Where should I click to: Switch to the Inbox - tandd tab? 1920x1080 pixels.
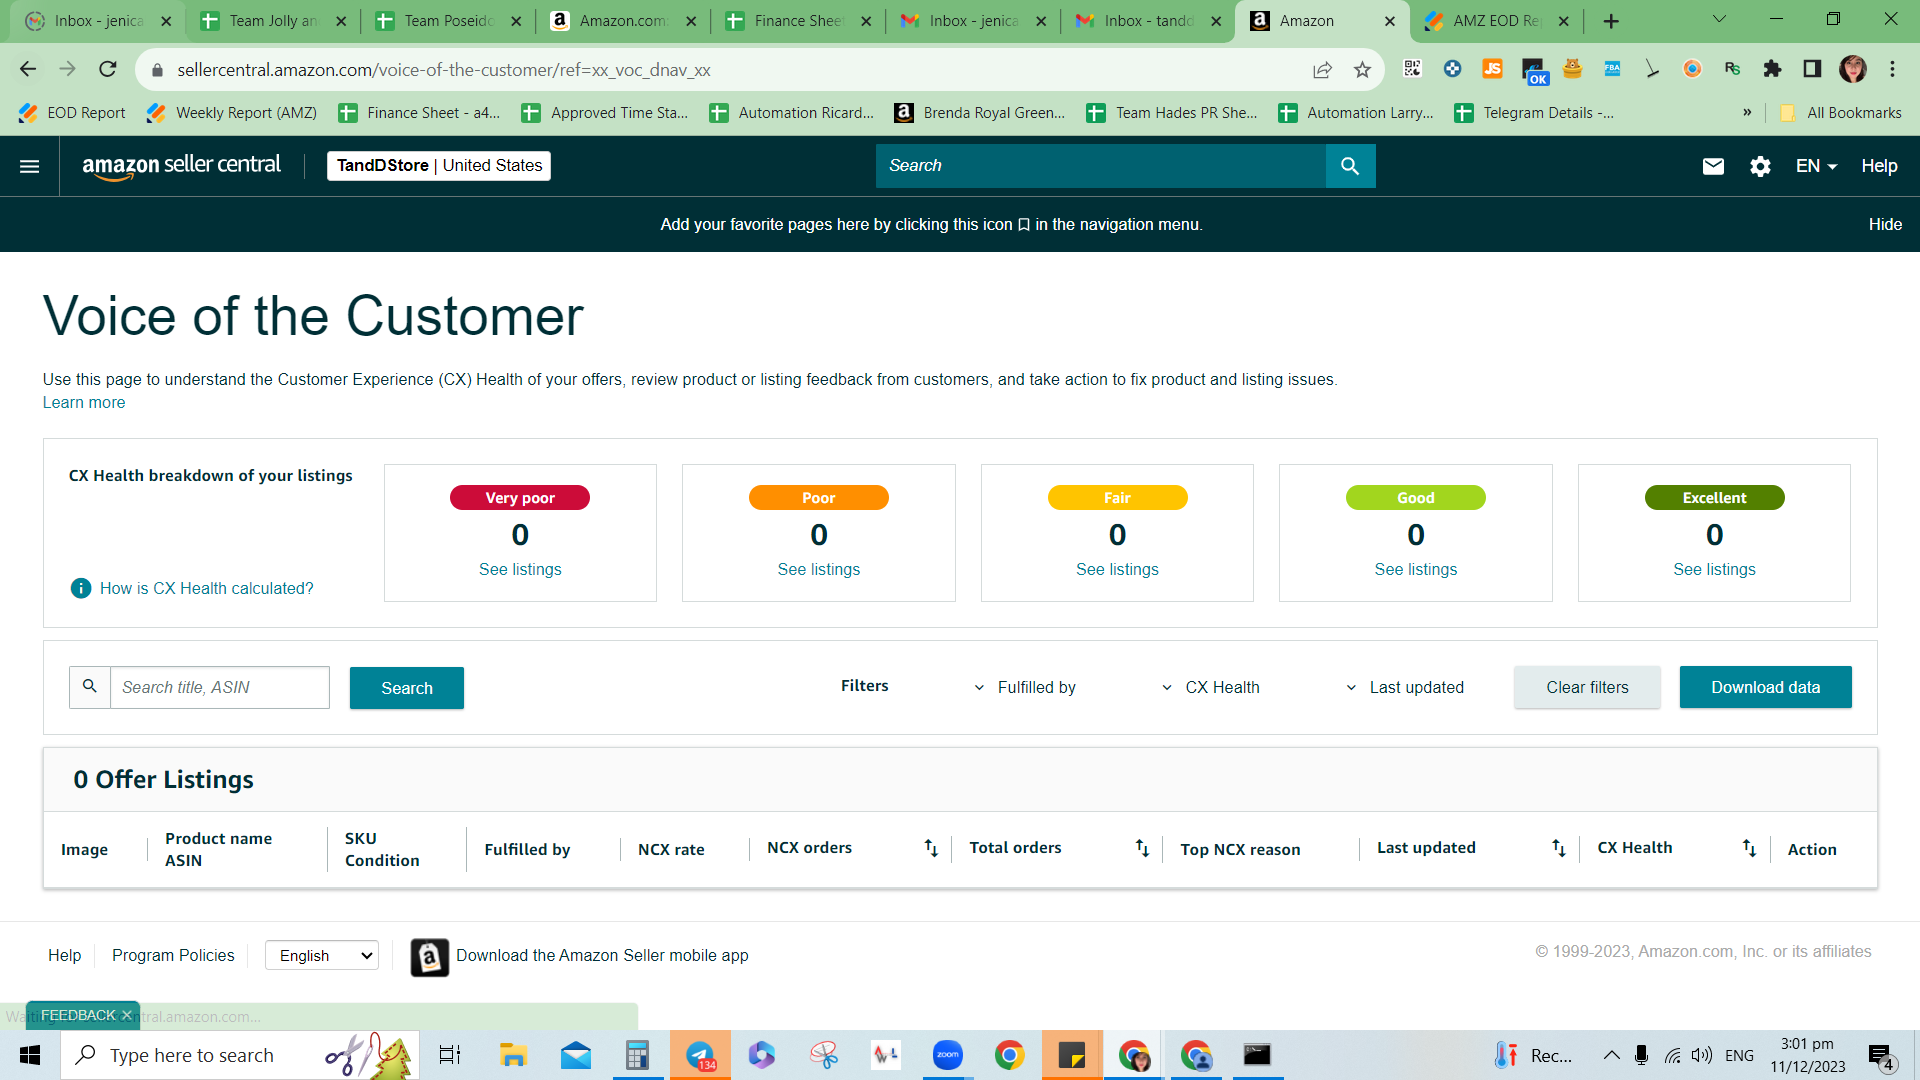pos(1148,21)
